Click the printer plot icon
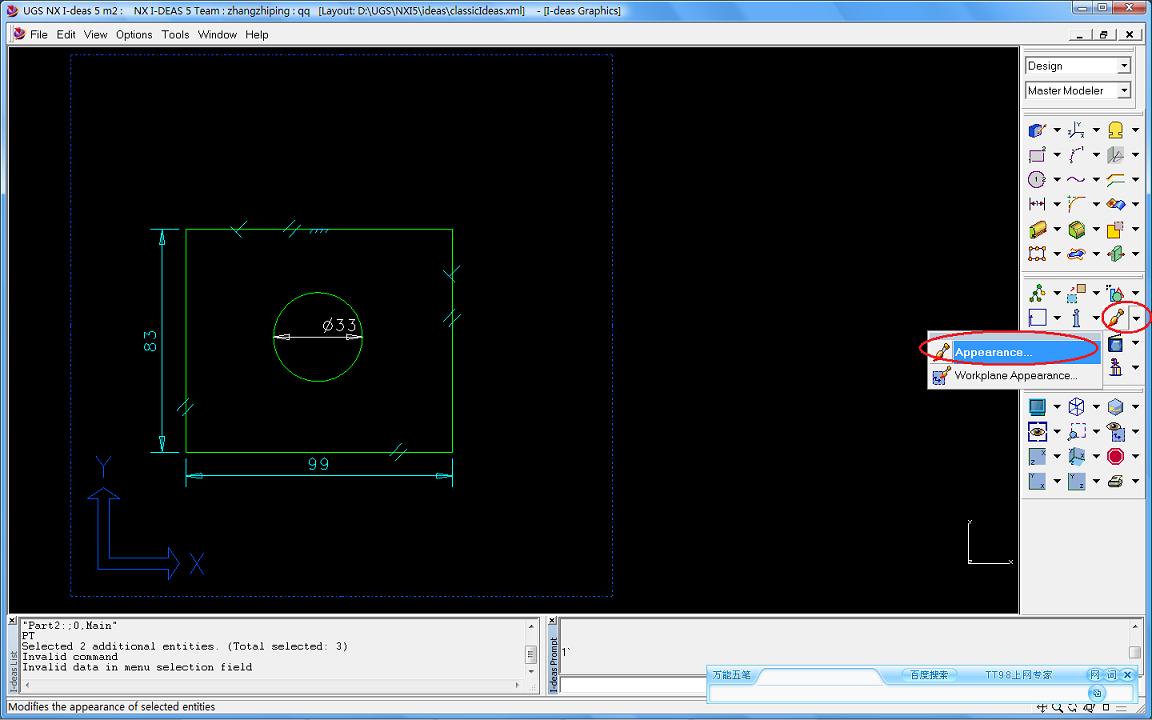1152x720 pixels. [x=1115, y=481]
